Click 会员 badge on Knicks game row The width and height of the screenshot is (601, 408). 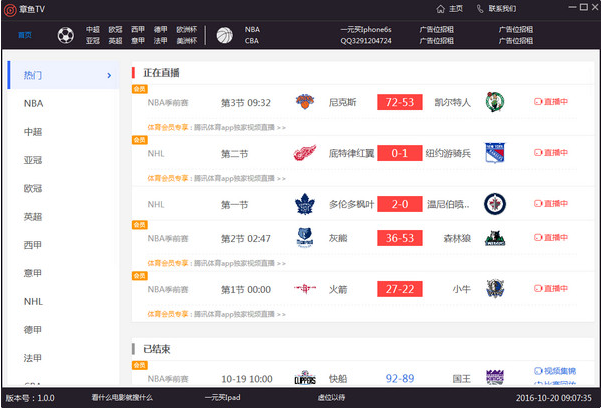click(x=140, y=89)
